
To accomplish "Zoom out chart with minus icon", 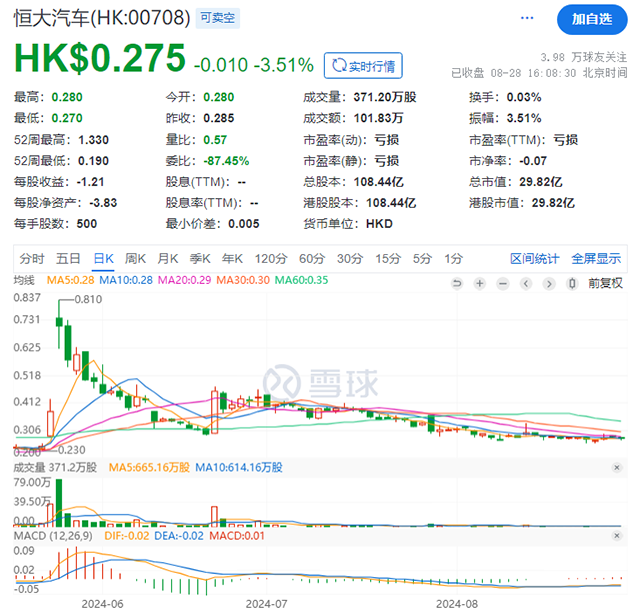I will [x=503, y=283].
